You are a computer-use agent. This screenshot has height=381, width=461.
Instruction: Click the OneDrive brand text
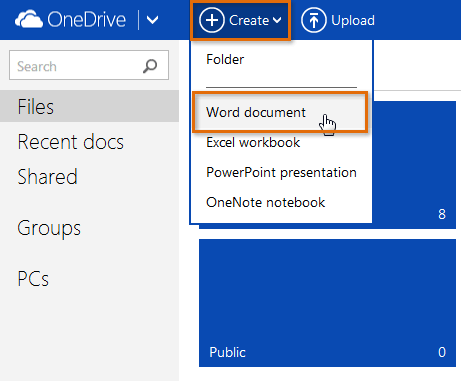tap(87, 19)
